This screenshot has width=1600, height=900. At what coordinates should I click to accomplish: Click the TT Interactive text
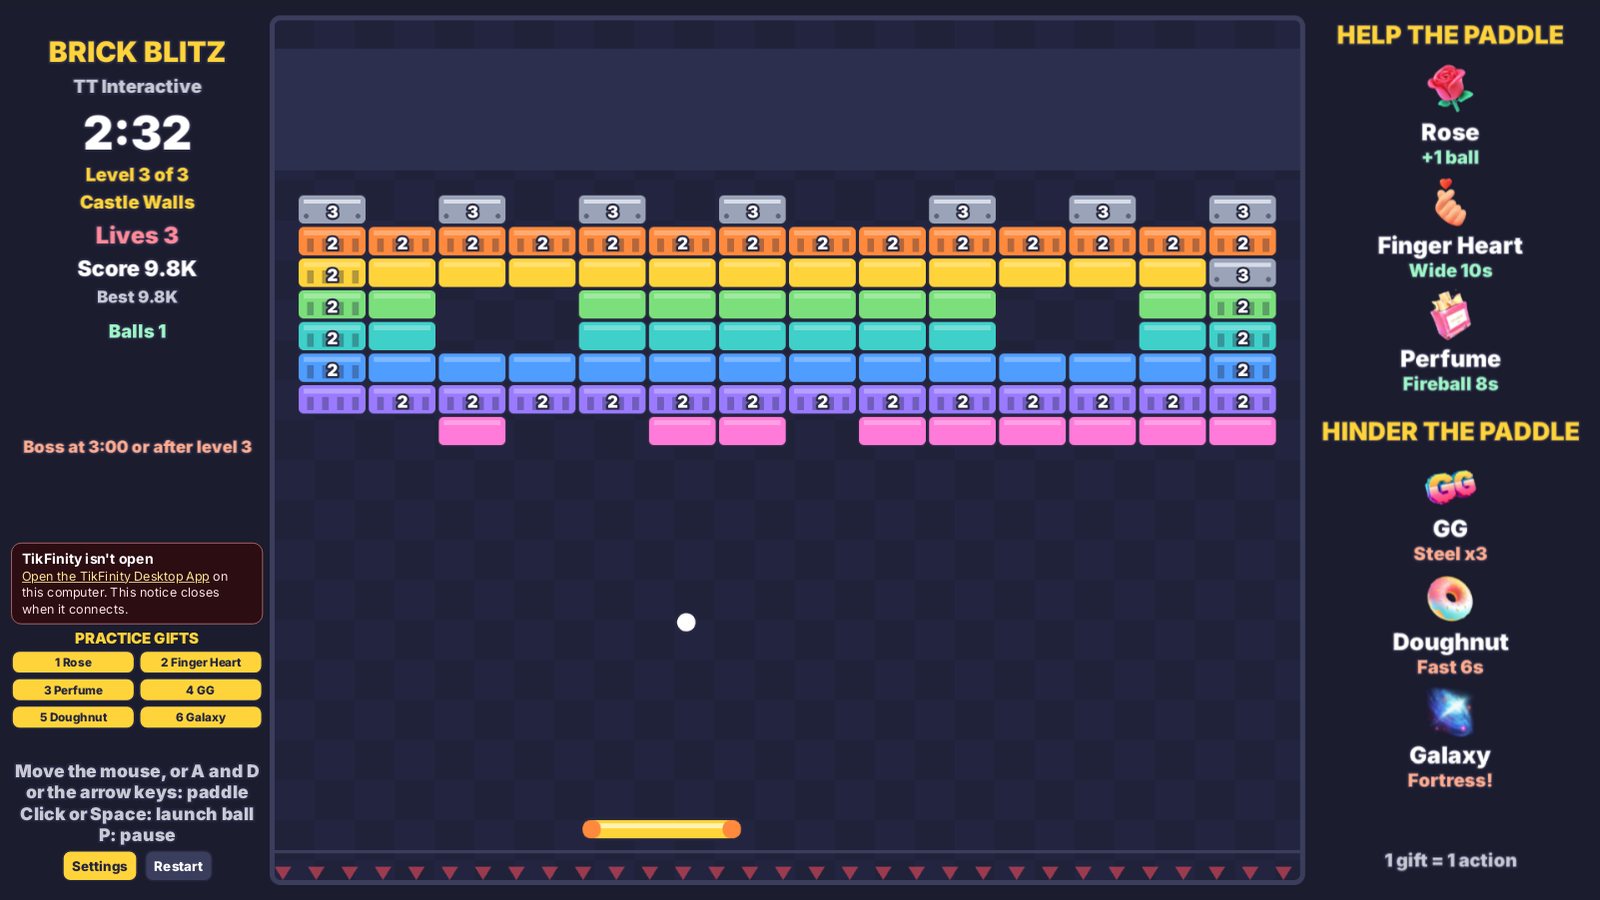tap(137, 87)
